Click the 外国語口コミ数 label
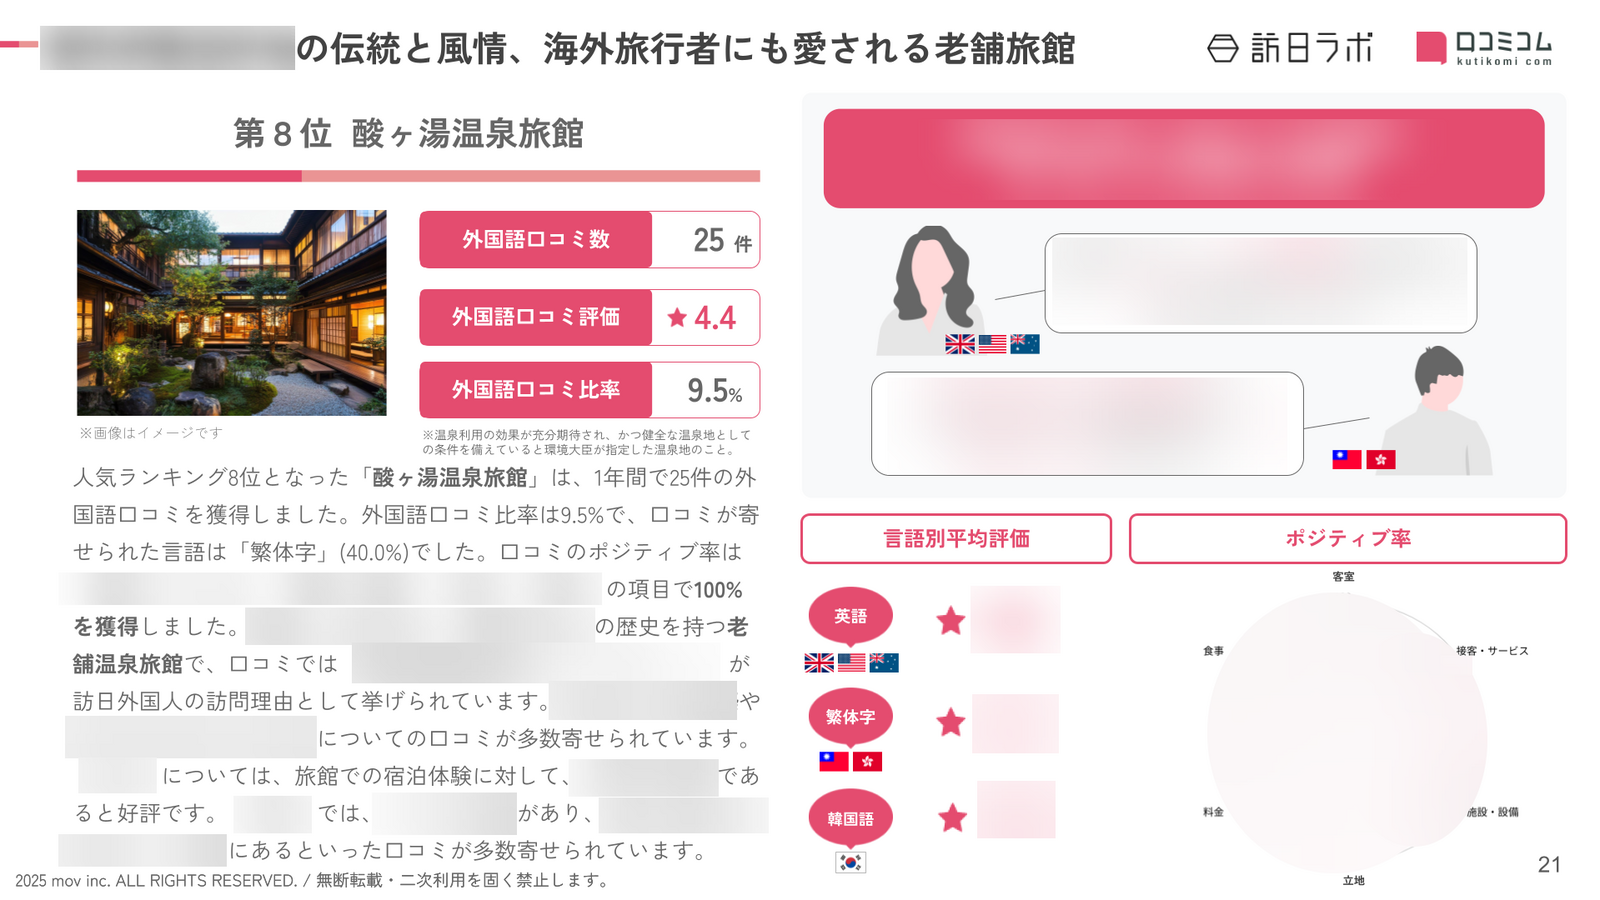The image size is (1600, 900). tap(536, 240)
